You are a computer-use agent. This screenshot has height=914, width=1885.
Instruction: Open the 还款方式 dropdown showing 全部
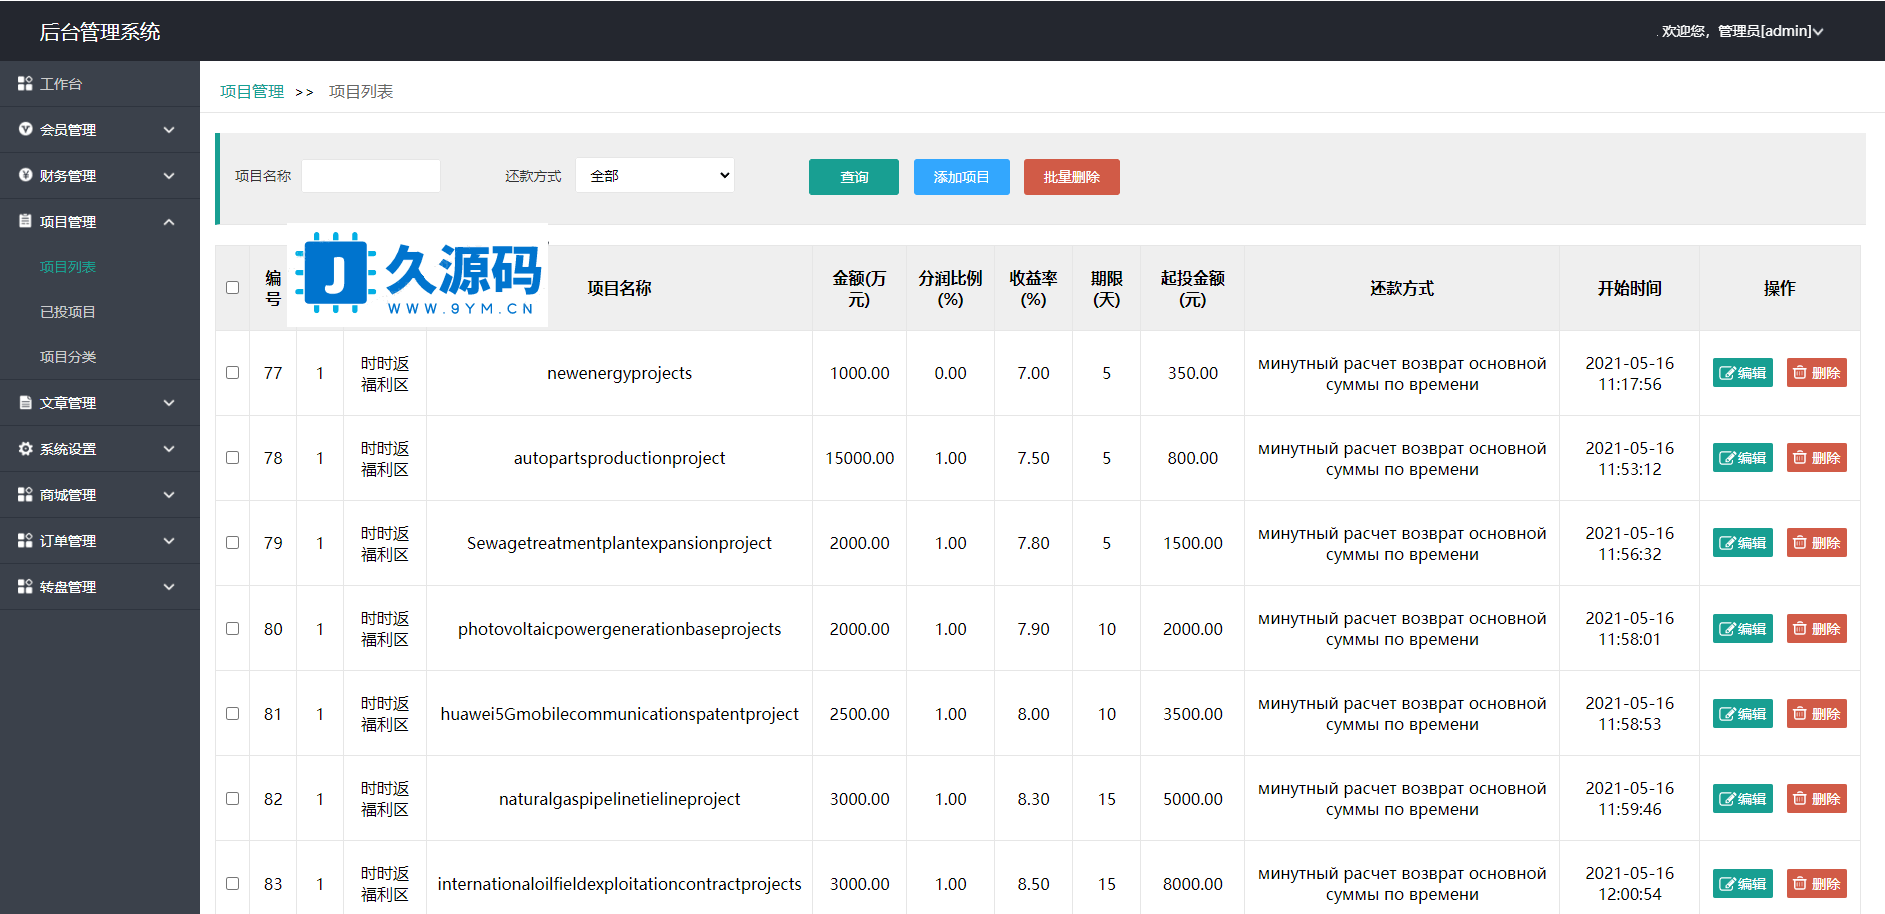click(x=655, y=176)
